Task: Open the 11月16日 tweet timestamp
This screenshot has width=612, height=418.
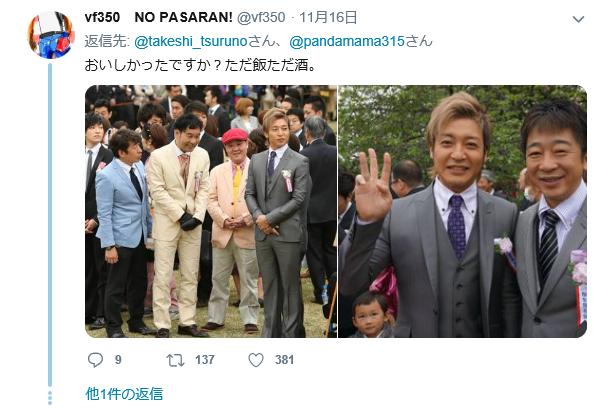Action: pyautogui.click(x=328, y=18)
